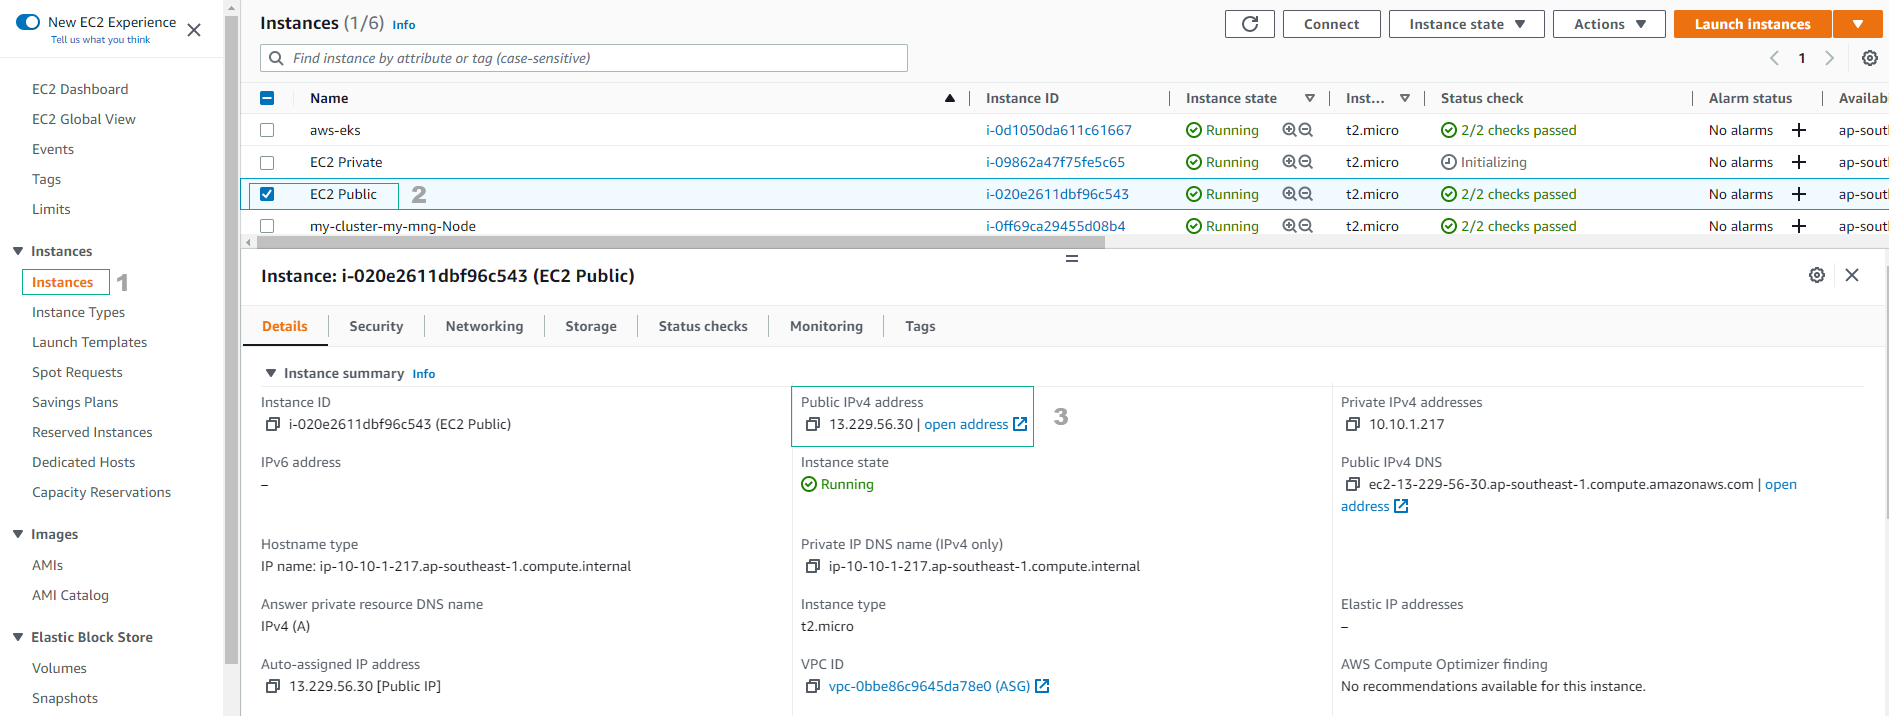
Task: Open the Actions dropdown menu
Action: point(1608,24)
